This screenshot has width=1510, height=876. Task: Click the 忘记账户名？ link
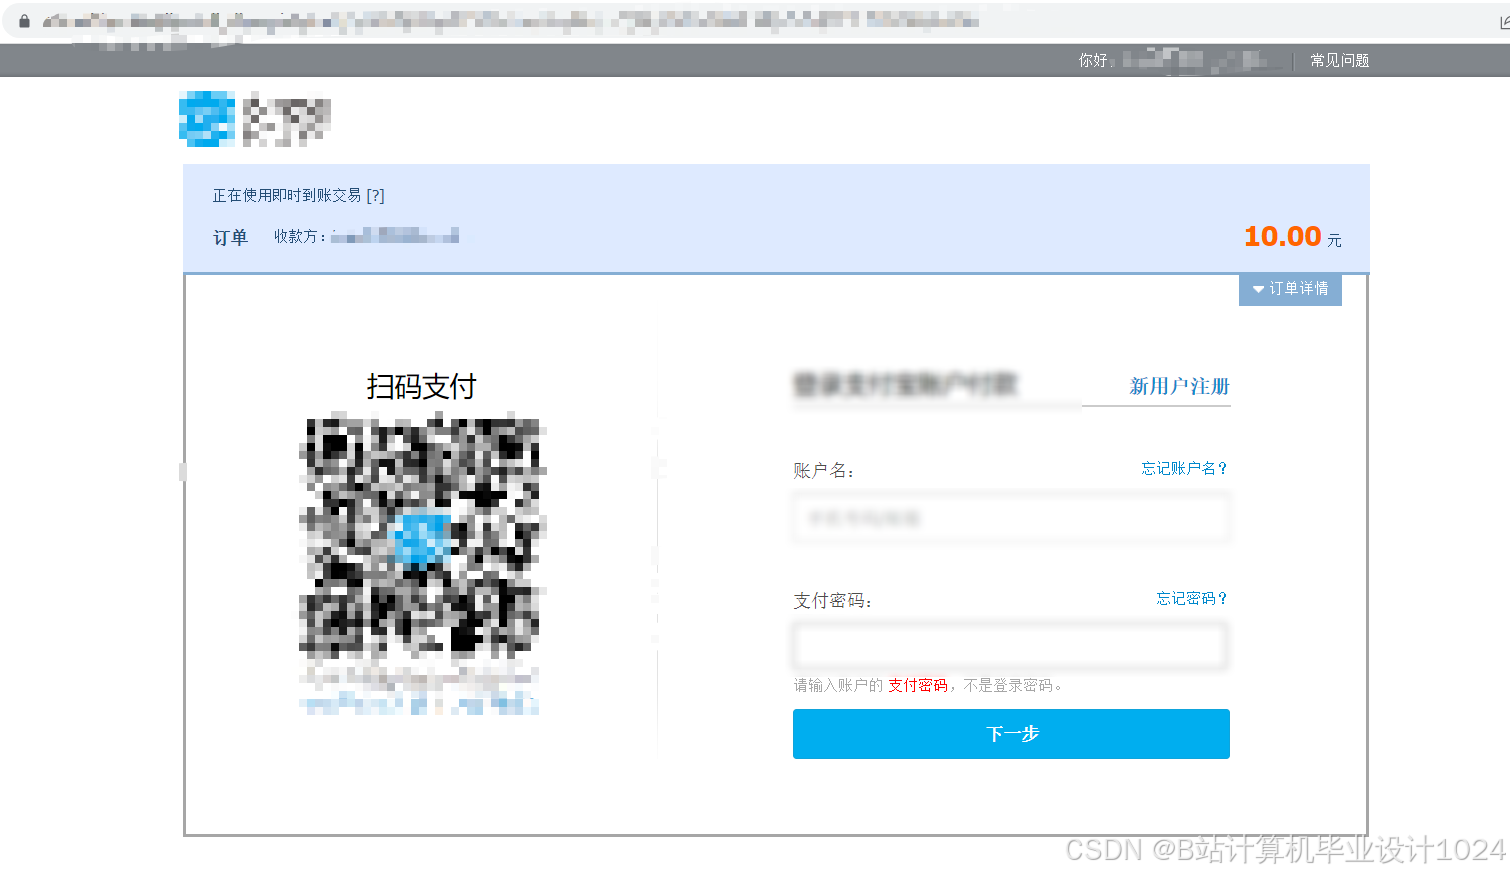pos(1184,468)
